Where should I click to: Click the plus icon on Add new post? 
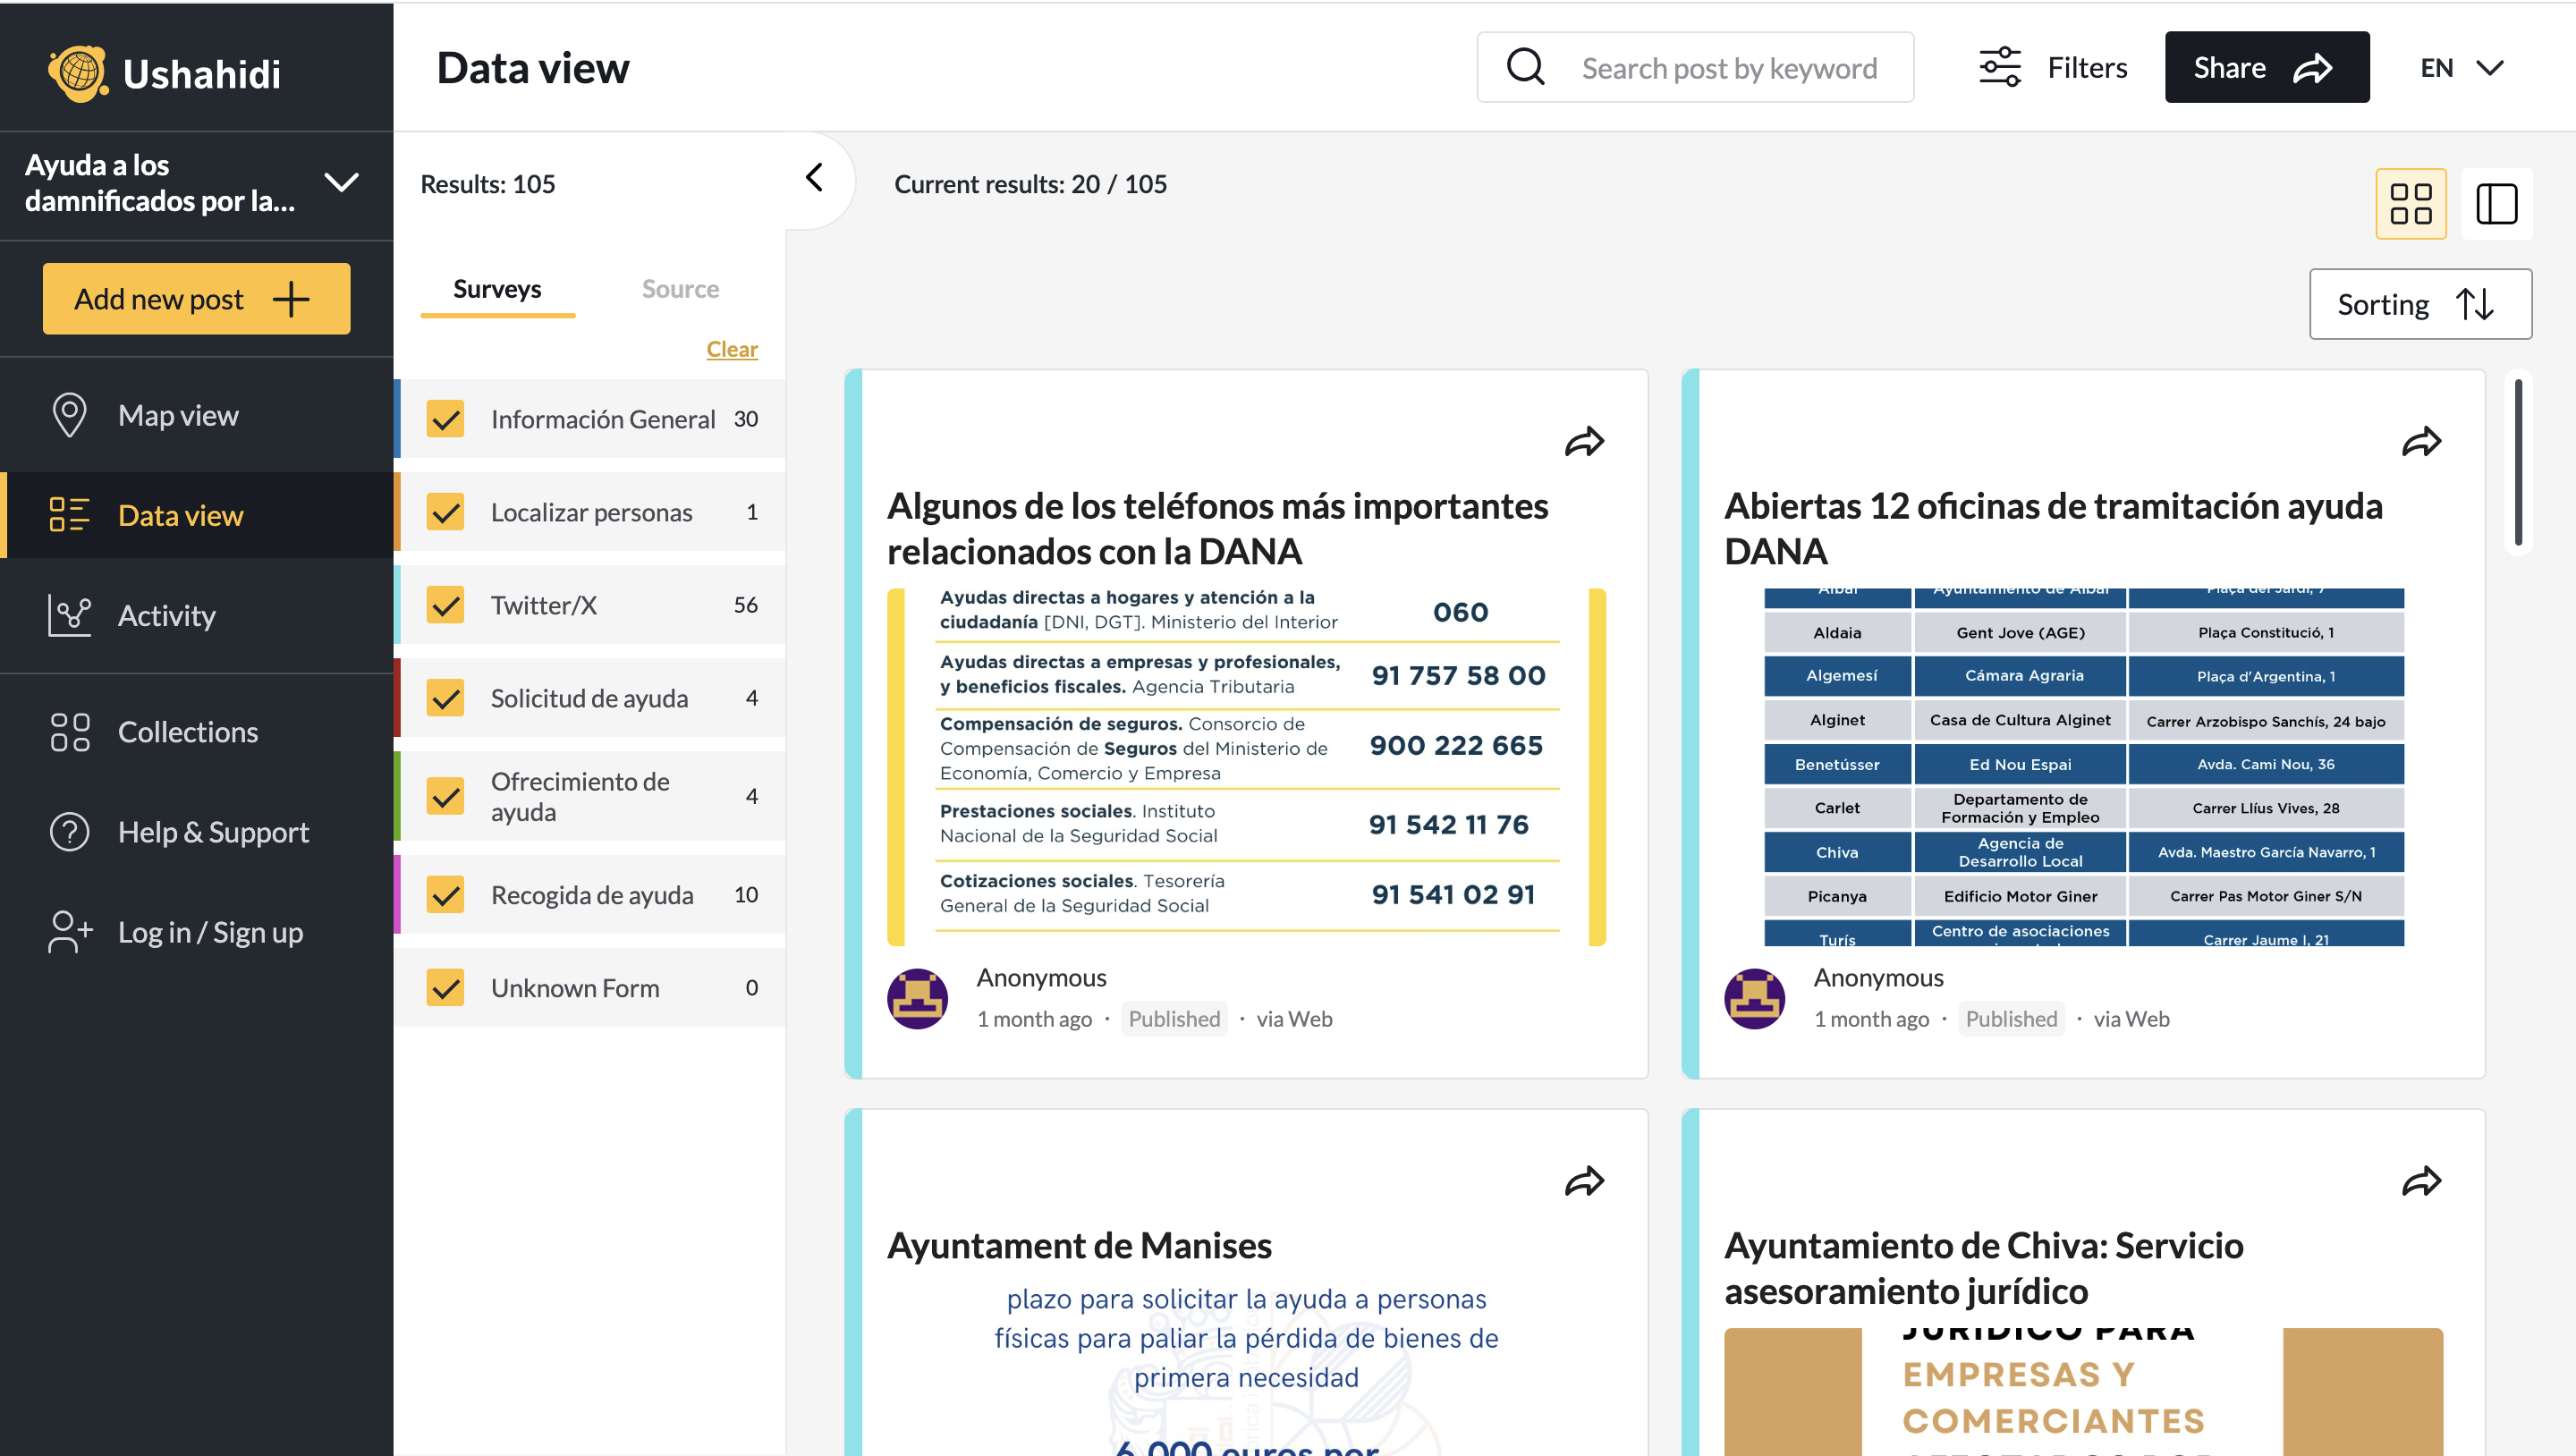(291, 299)
